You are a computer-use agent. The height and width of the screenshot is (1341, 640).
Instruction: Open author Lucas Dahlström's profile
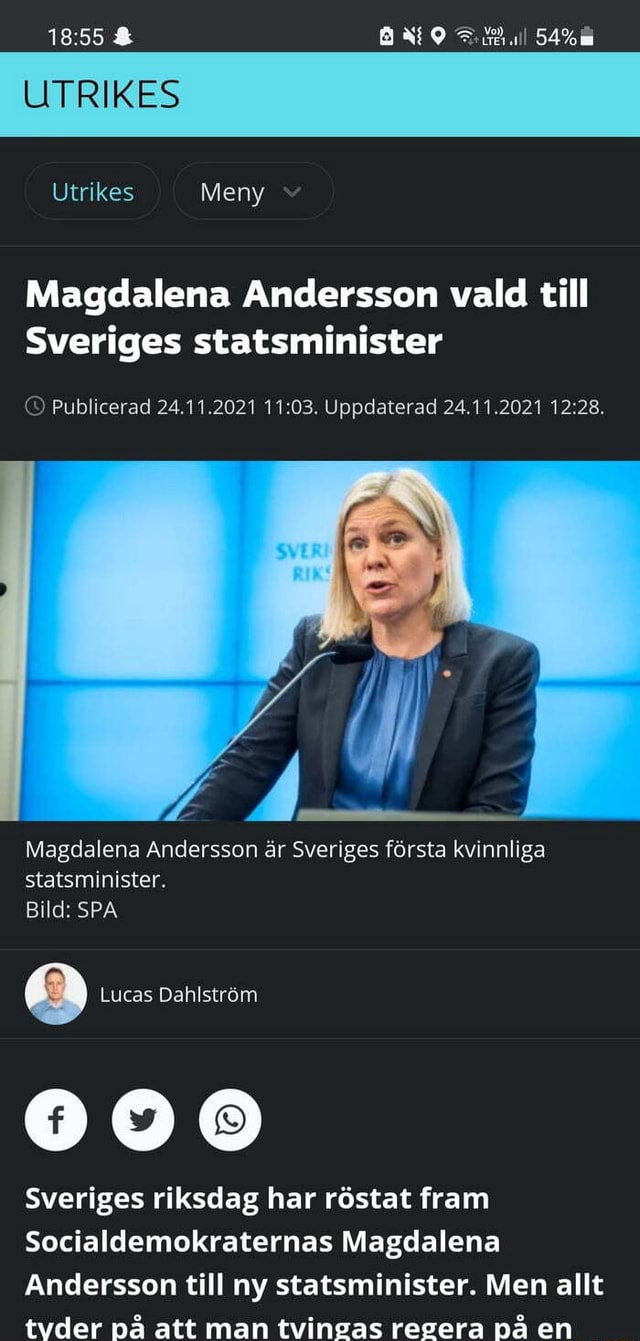pos(179,994)
